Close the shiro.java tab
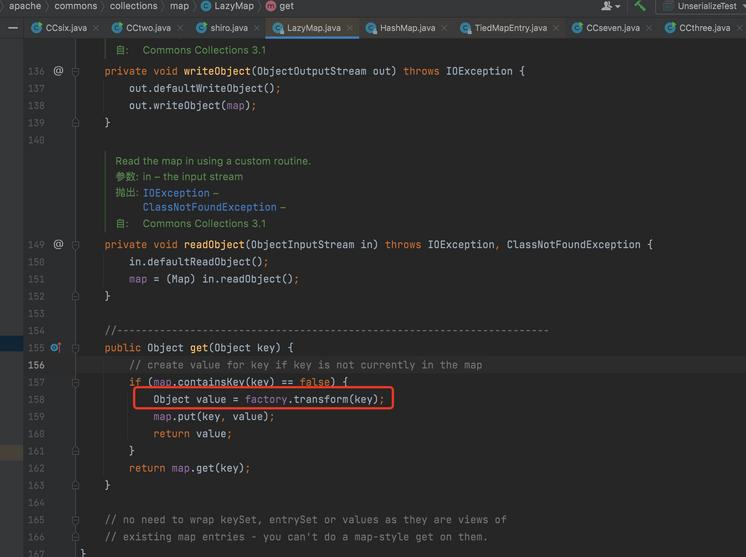The width and height of the screenshot is (746, 557). point(257,28)
